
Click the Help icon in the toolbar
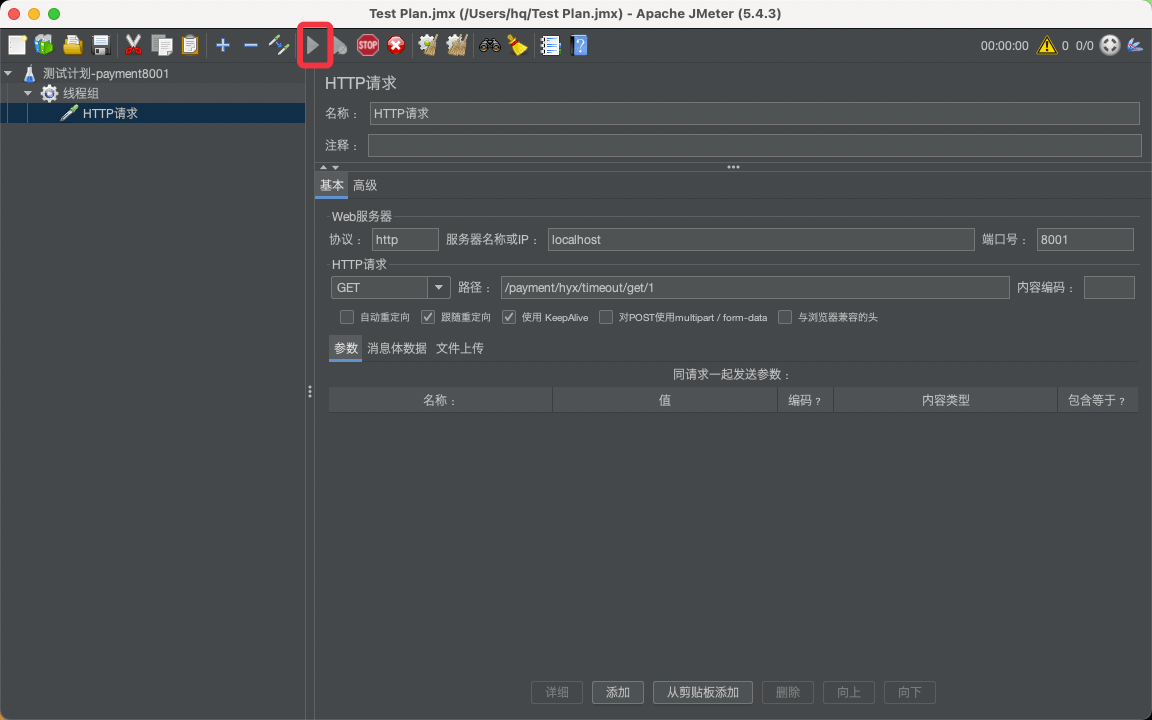[x=579, y=45]
